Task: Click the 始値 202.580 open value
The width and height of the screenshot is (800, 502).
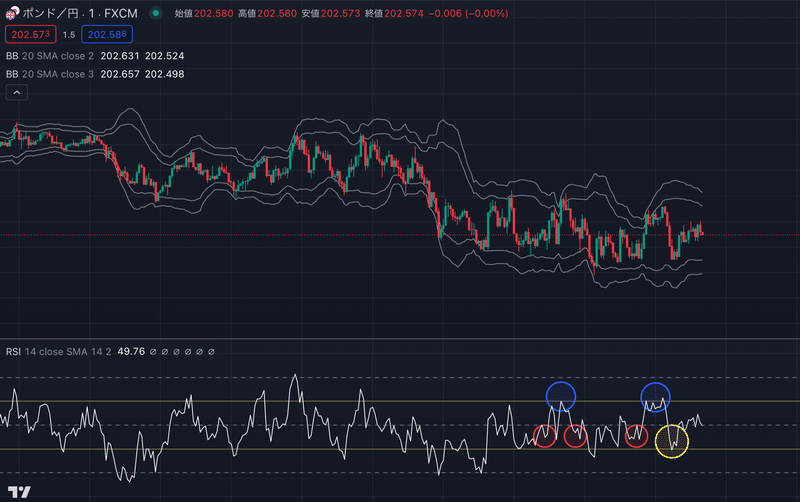Action: (x=204, y=13)
